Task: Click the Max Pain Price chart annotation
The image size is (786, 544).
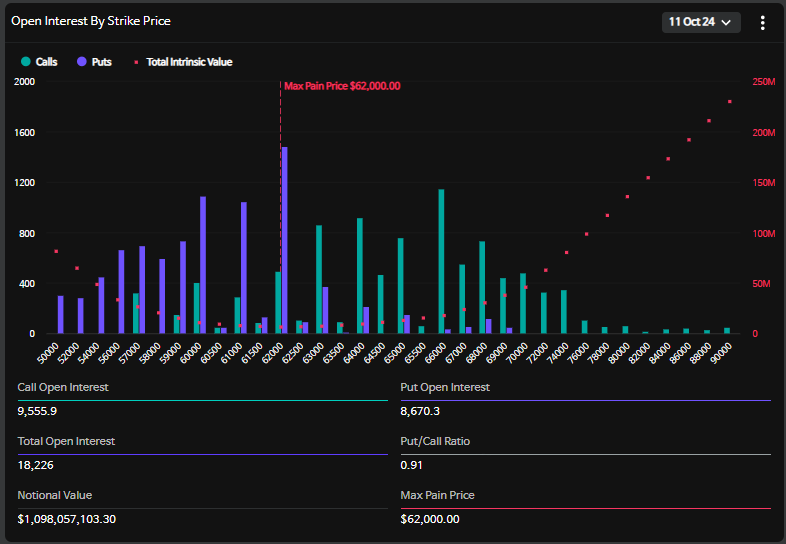Action: coord(342,86)
